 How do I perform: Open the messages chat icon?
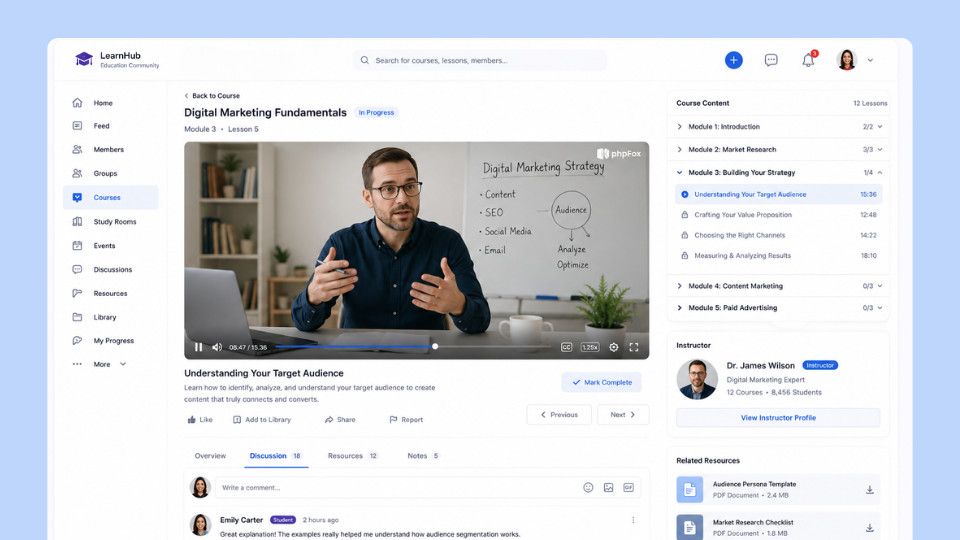[x=771, y=60]
